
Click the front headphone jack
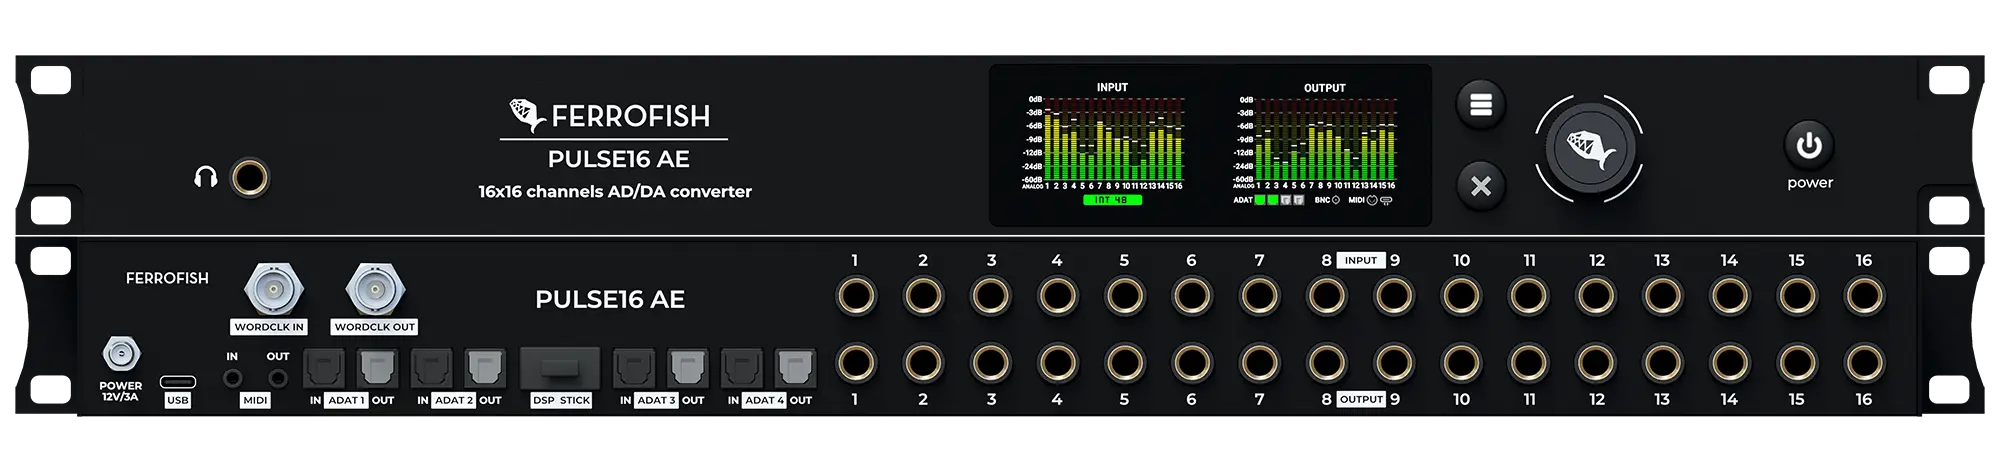249,178
